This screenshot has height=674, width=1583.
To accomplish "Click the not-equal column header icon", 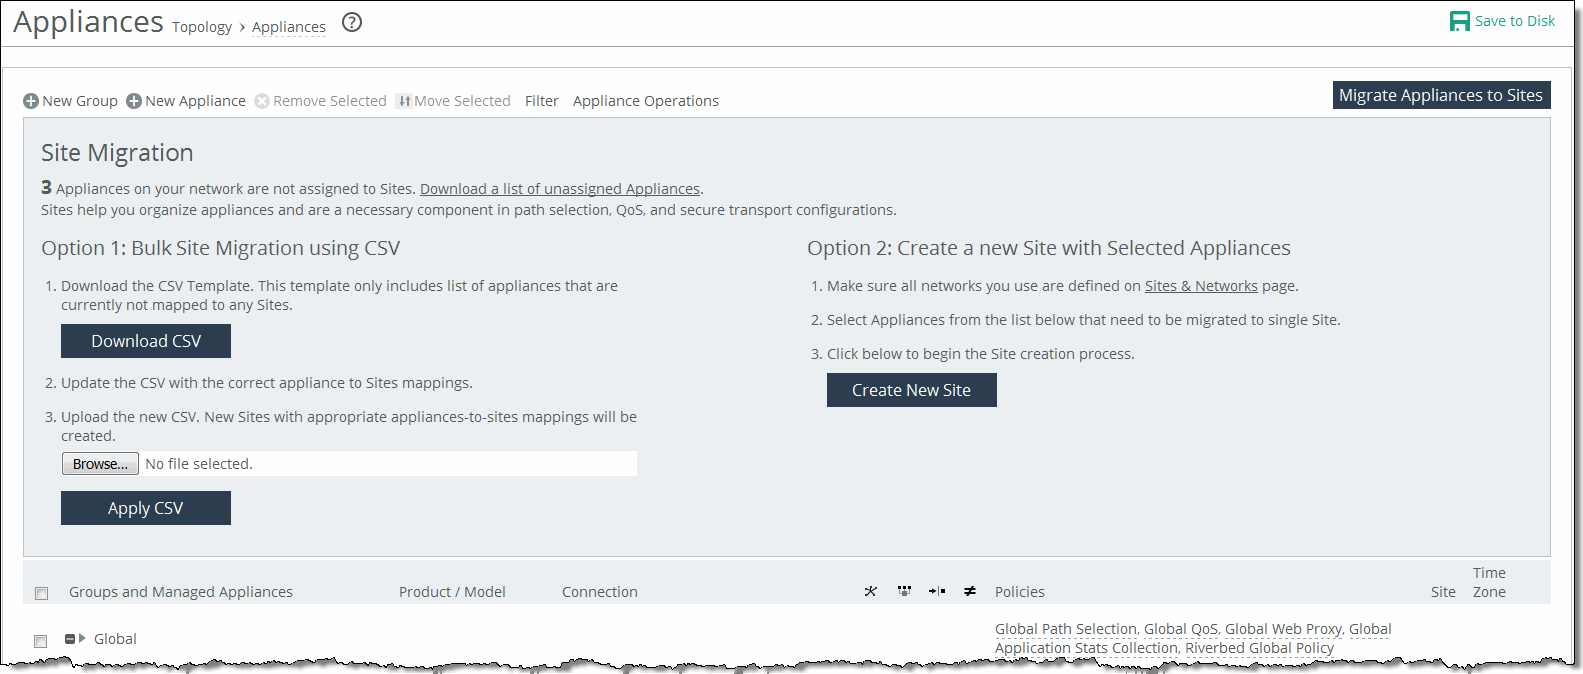I will click(969, 591).
